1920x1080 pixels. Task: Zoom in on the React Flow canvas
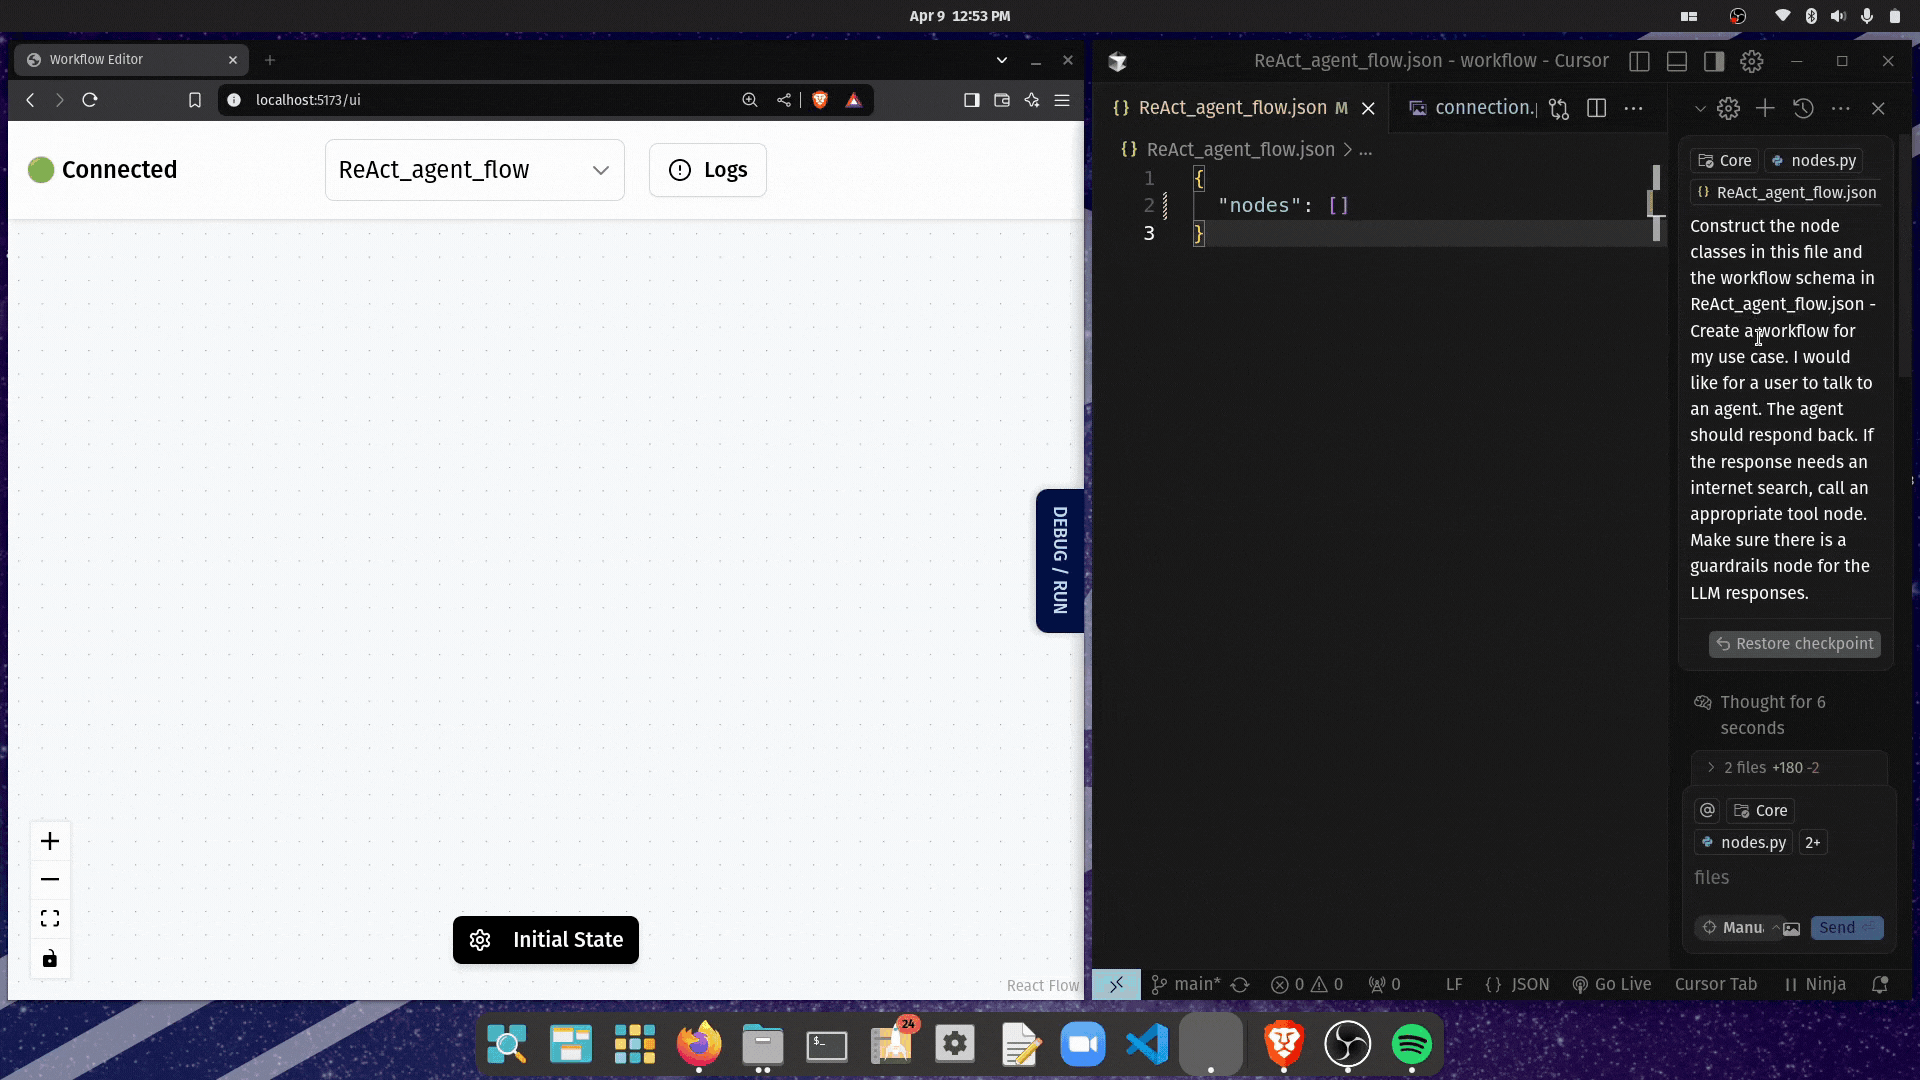coord(50,841)
